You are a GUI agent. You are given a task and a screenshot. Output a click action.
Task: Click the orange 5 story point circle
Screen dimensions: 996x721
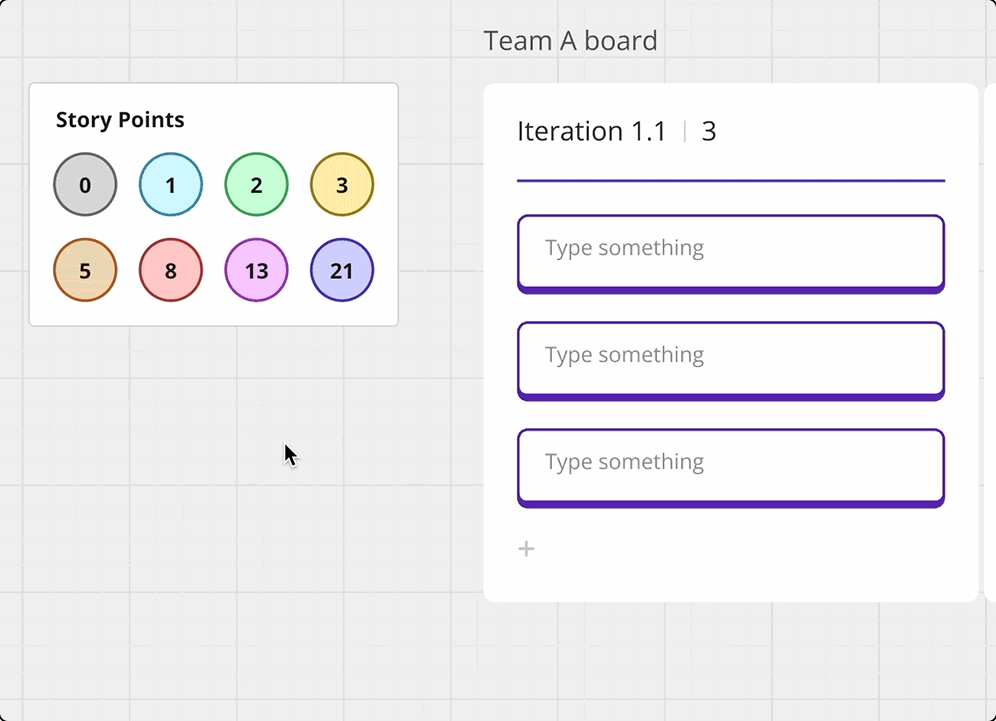[x=85, y=270]
